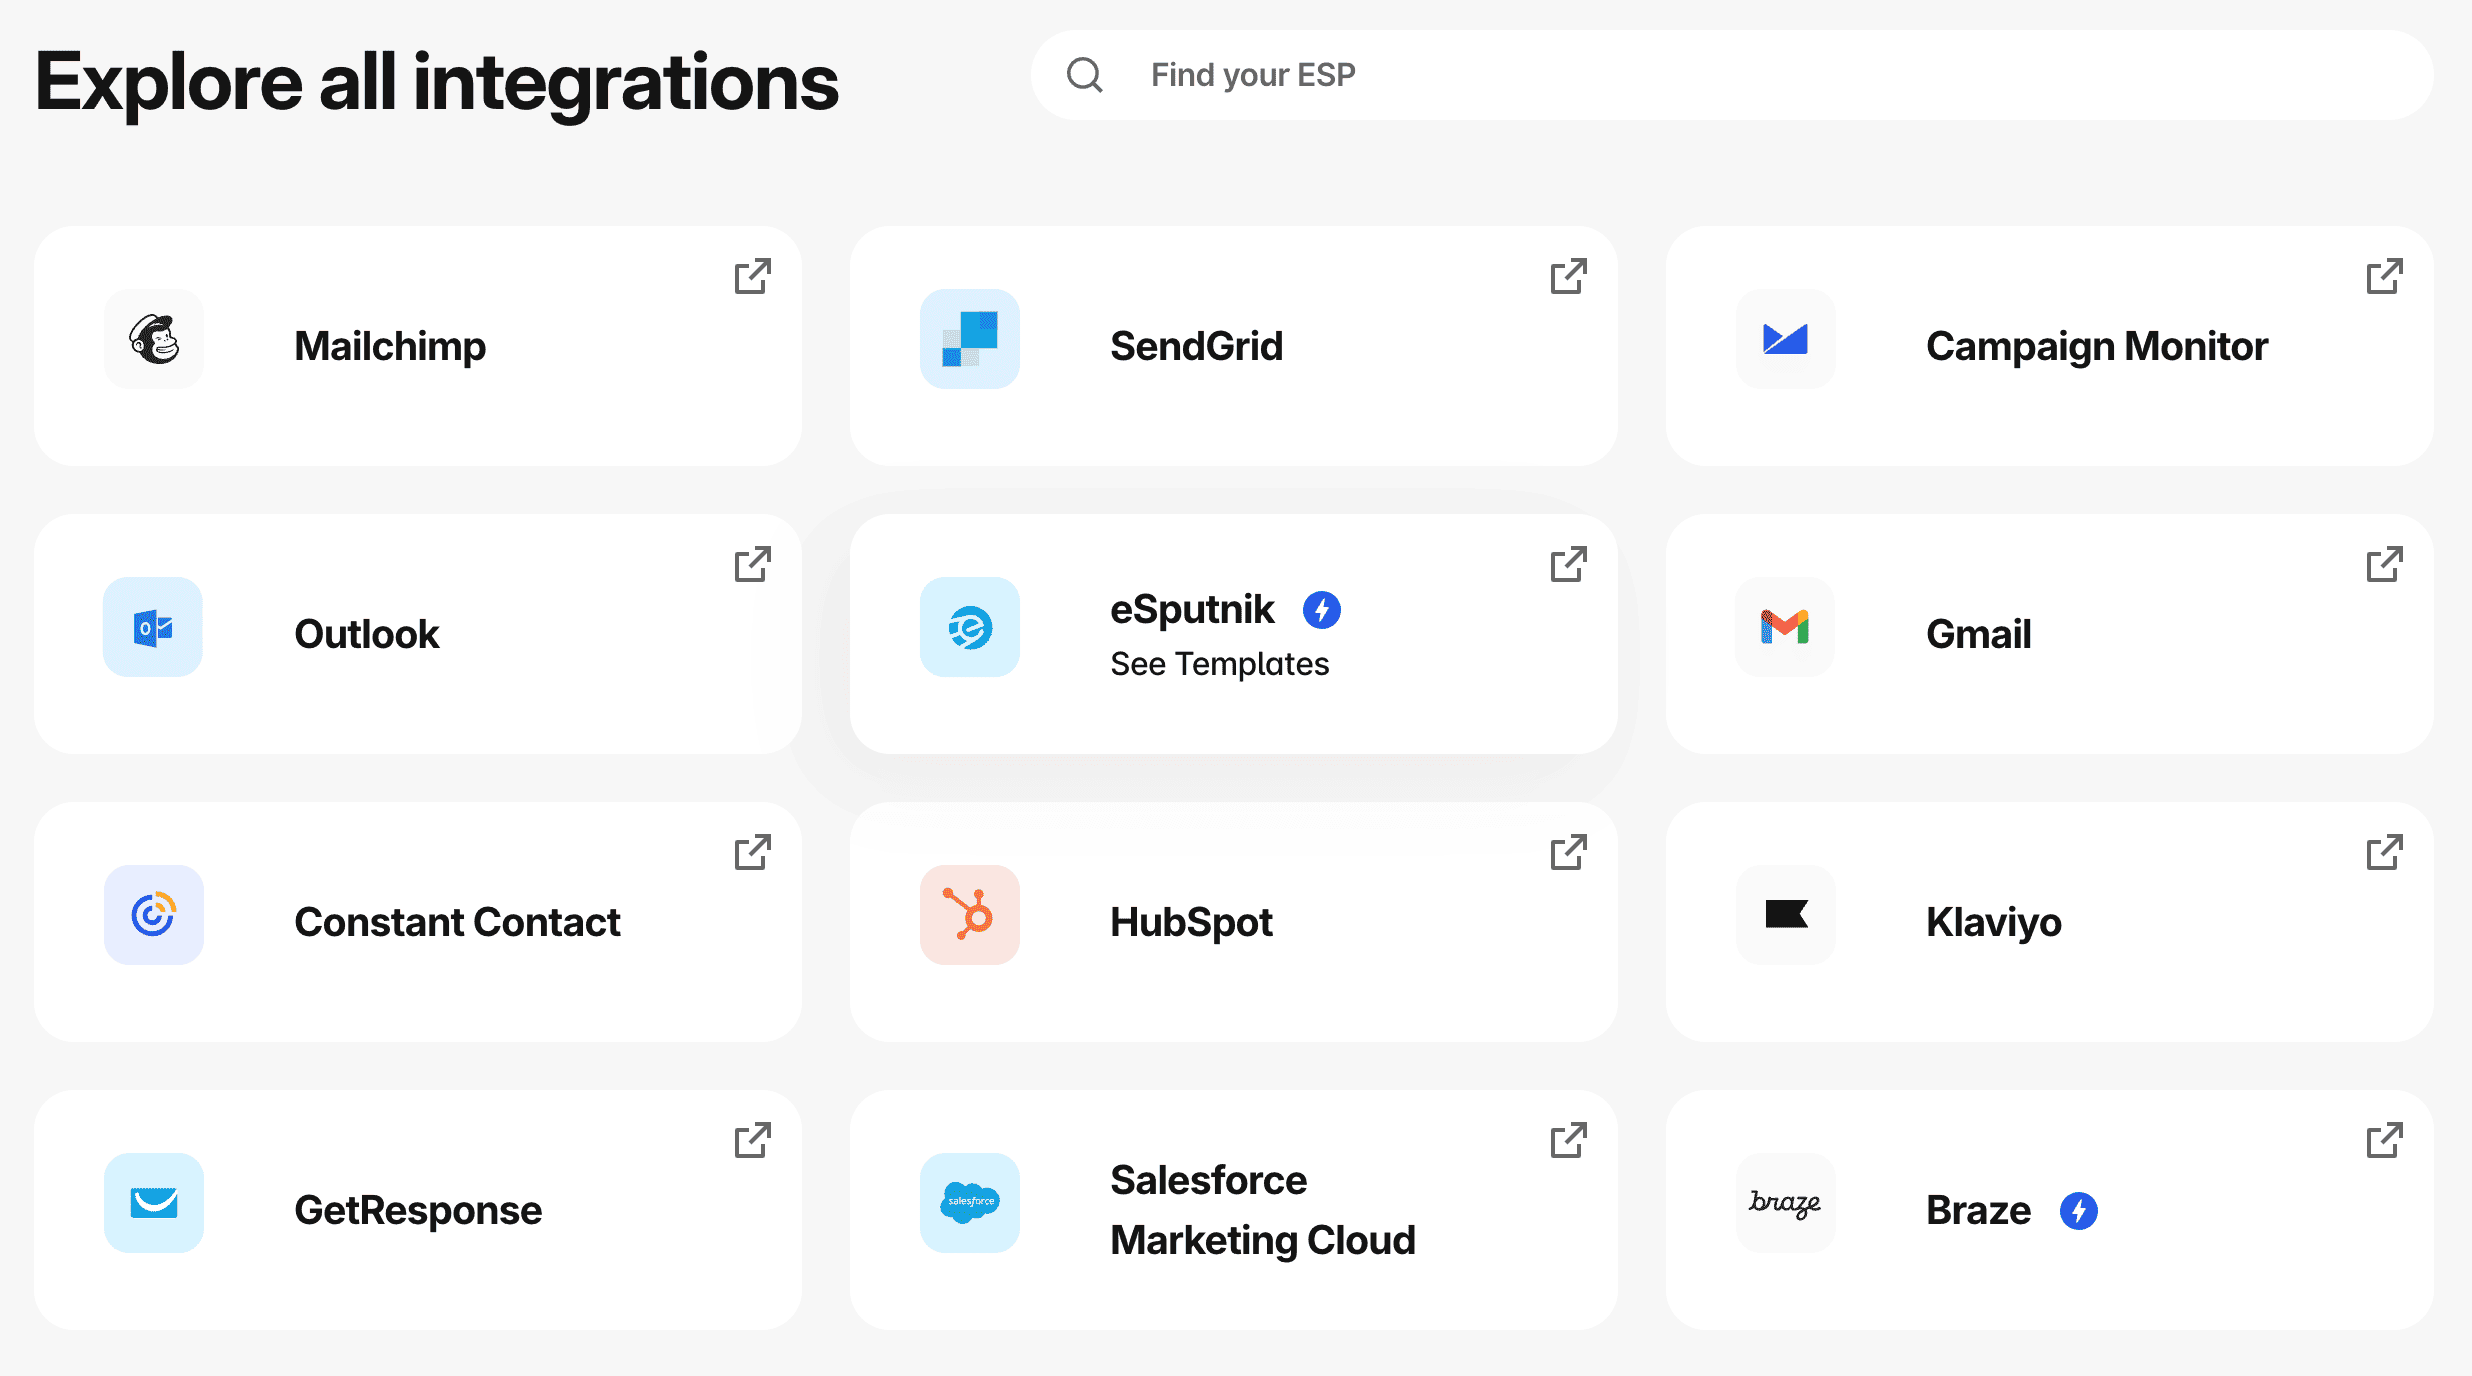
Task: Click the Outlook logo icon
Action: click(152, 628)
